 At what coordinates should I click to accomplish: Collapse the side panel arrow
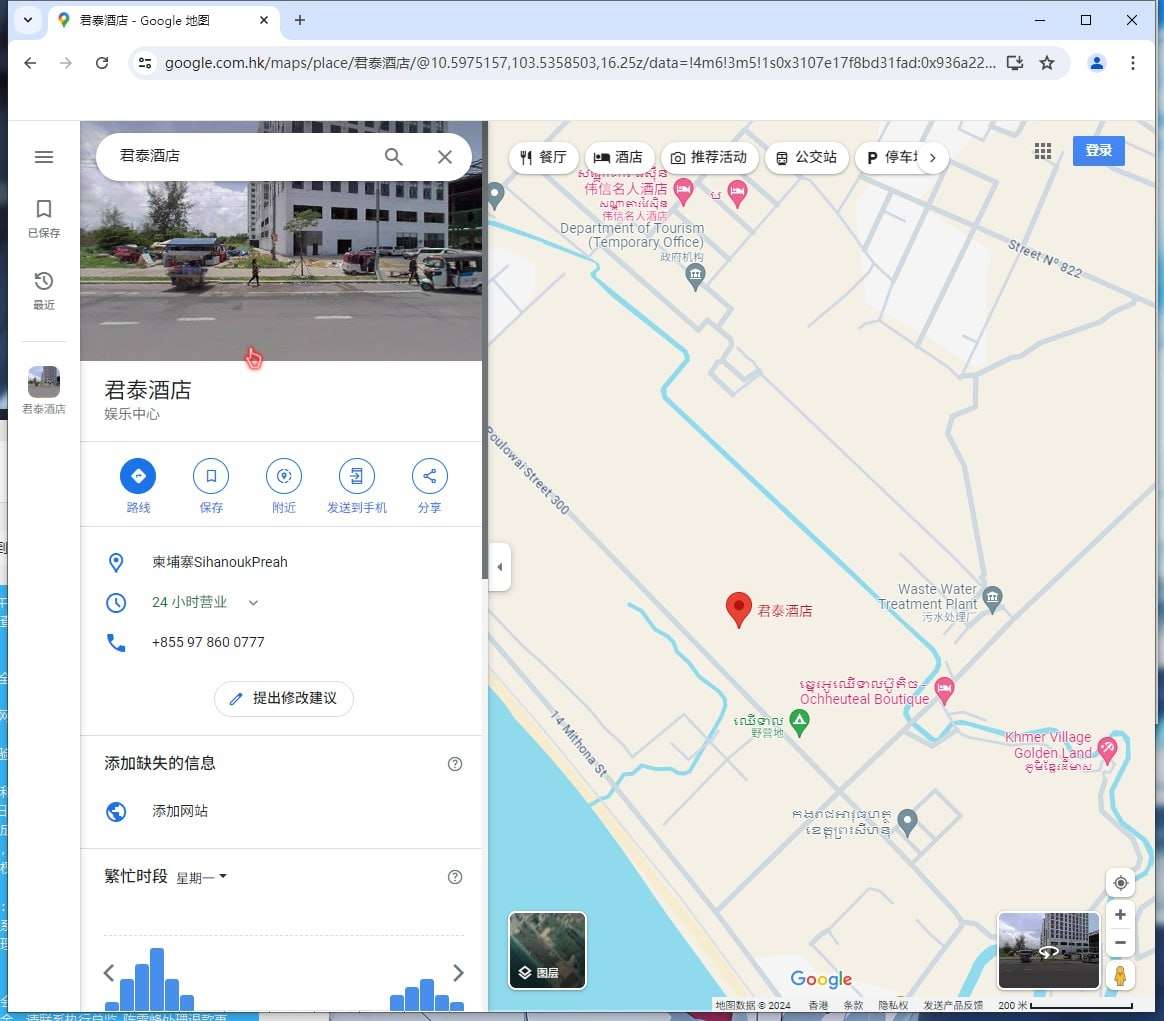point(500,567)
